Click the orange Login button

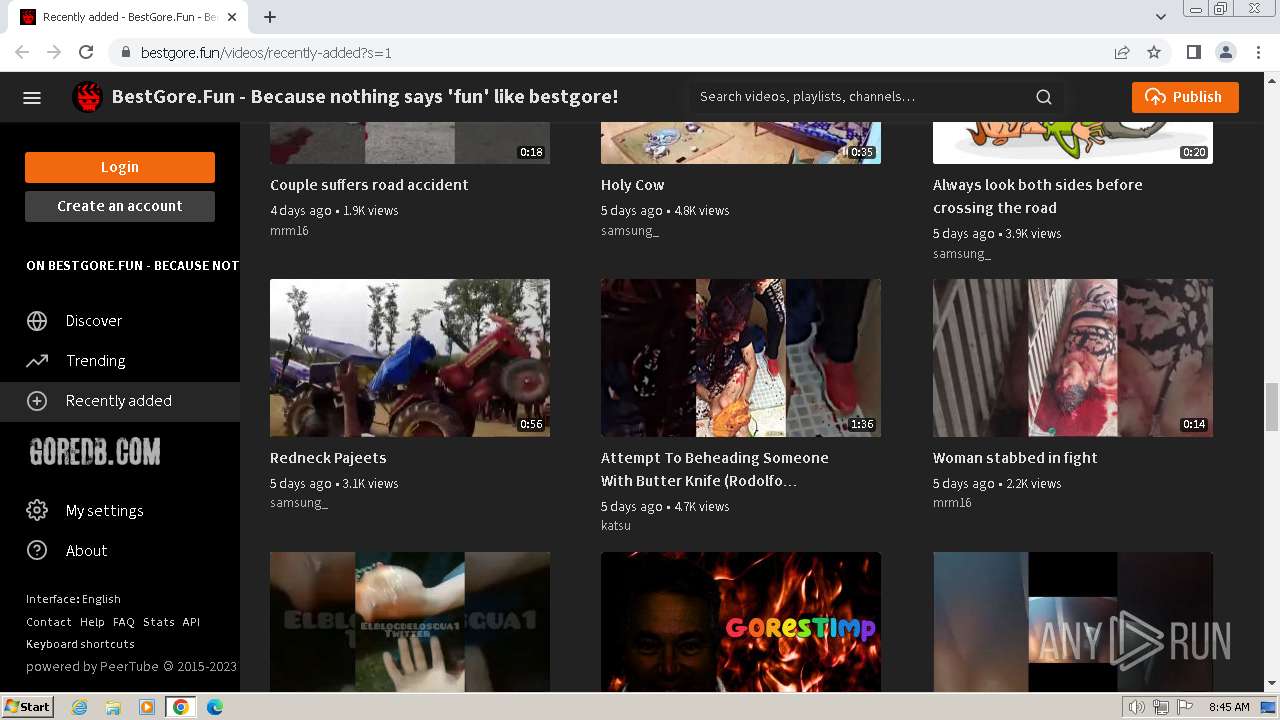click(x=120, y=167)
